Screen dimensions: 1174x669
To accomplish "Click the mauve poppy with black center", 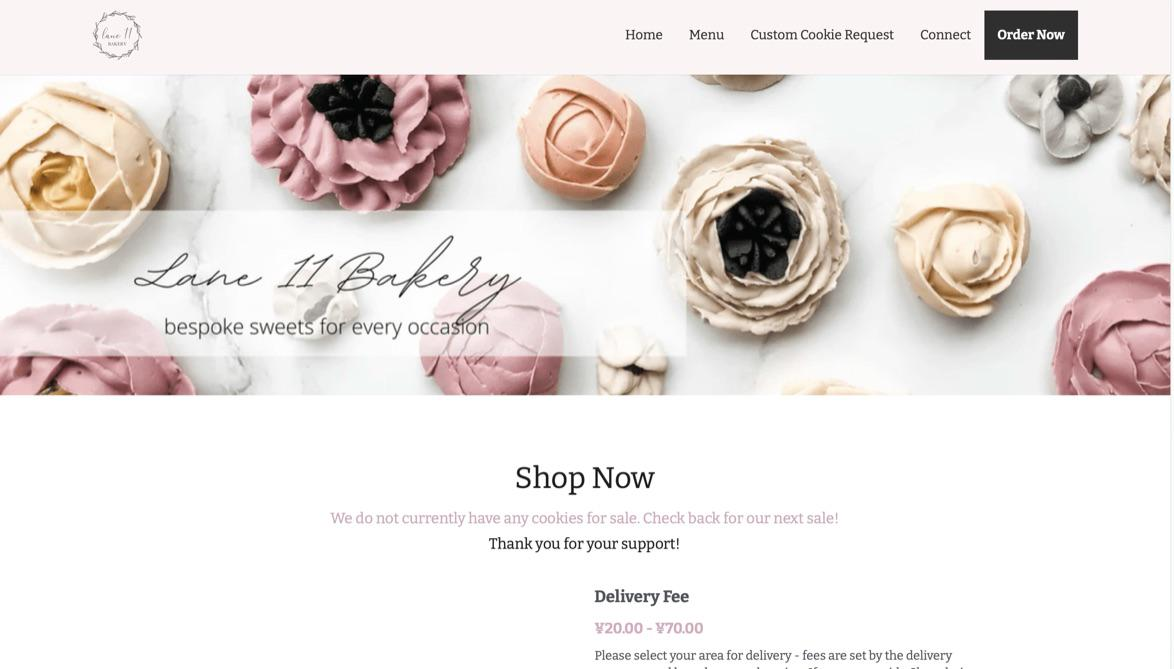I will (x=359, y=138).
